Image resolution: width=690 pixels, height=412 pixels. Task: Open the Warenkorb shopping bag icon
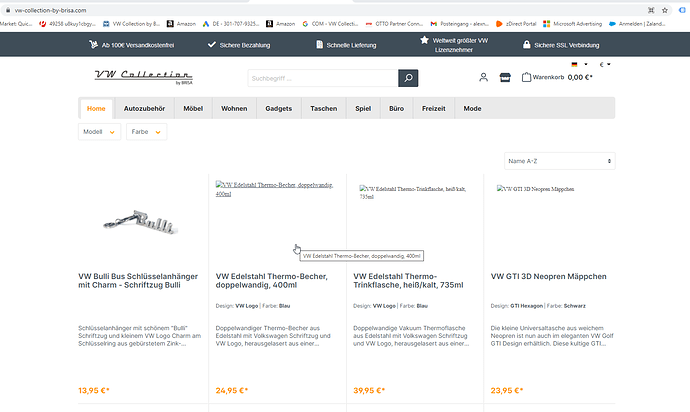[526, 77]
